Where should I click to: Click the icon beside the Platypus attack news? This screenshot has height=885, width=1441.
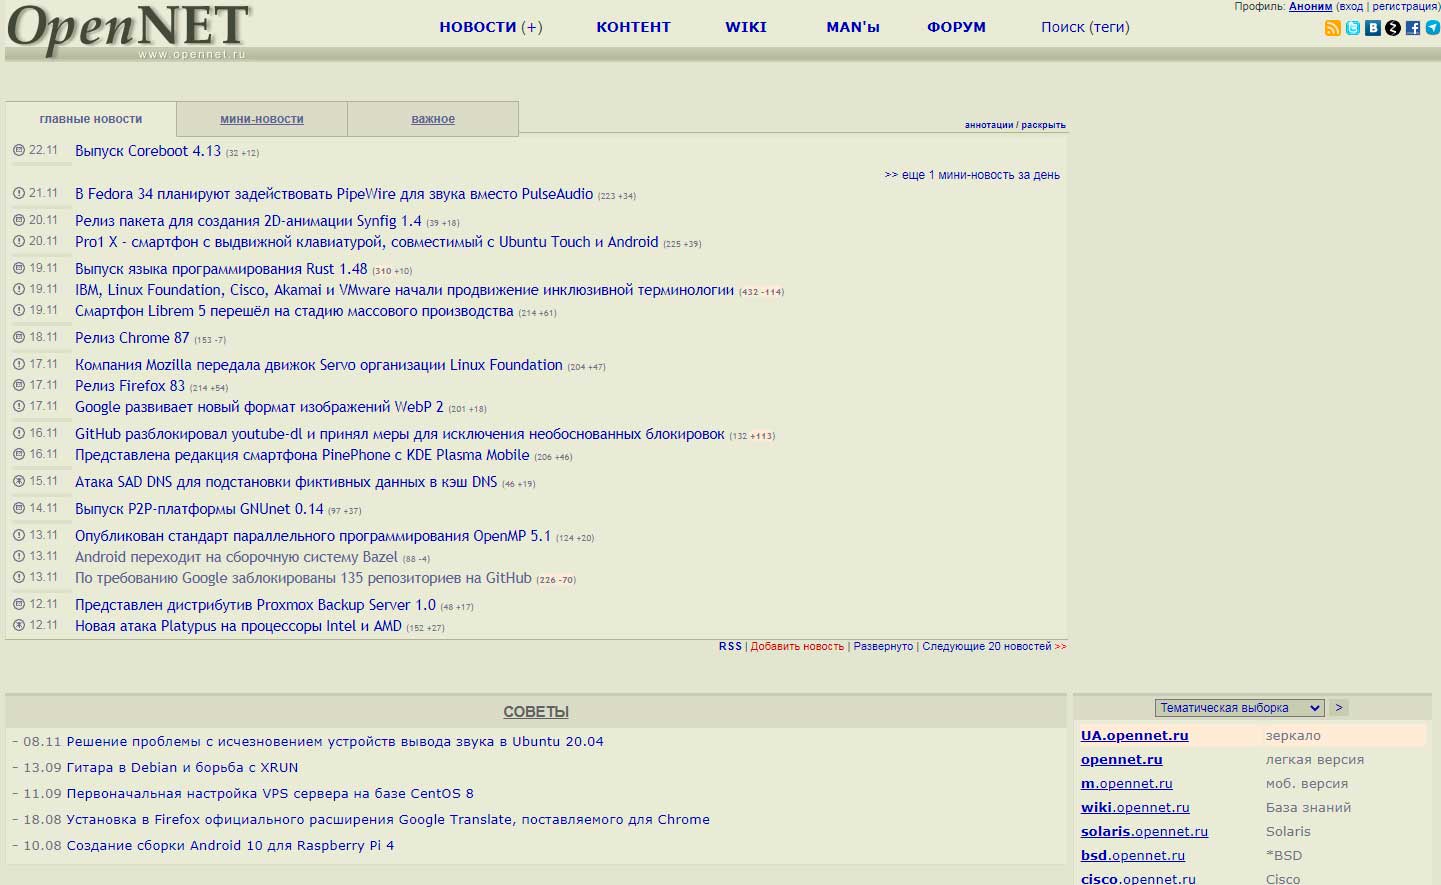19,625
